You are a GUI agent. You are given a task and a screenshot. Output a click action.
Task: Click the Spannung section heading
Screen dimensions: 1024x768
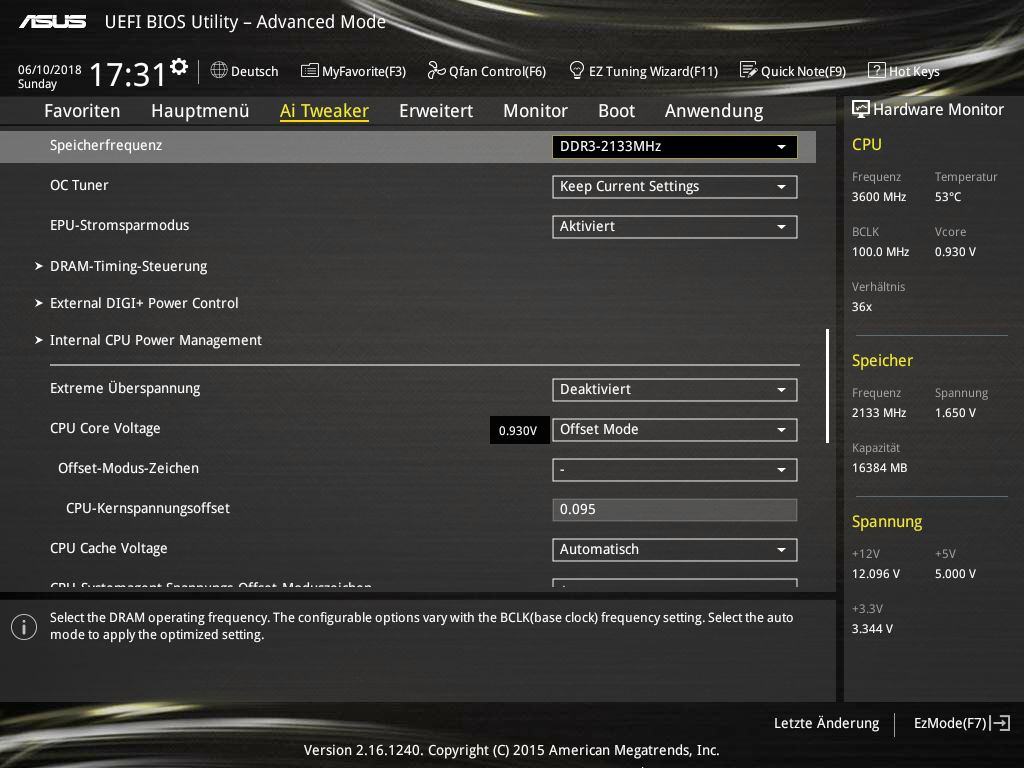[x=887, y=522]
